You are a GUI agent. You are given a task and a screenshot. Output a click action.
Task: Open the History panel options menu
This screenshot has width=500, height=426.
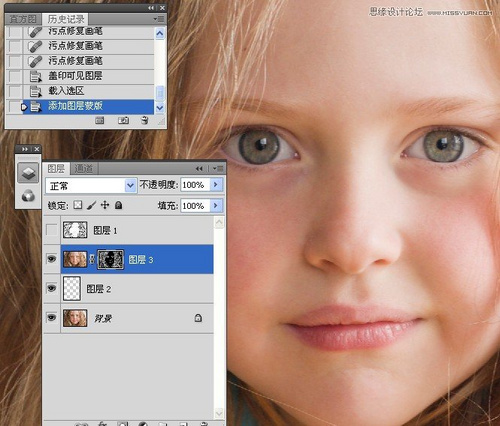[x=159, y=19]
